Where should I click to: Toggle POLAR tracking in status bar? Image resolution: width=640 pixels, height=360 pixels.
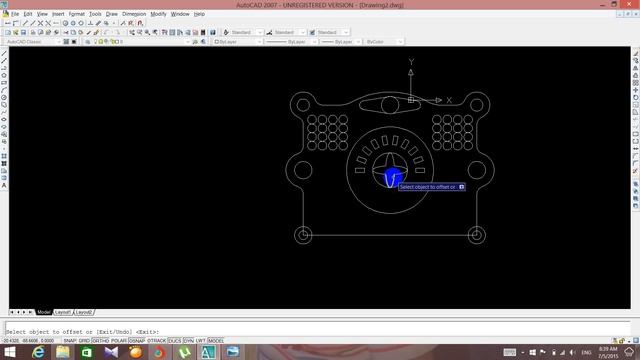click(119, 340)
